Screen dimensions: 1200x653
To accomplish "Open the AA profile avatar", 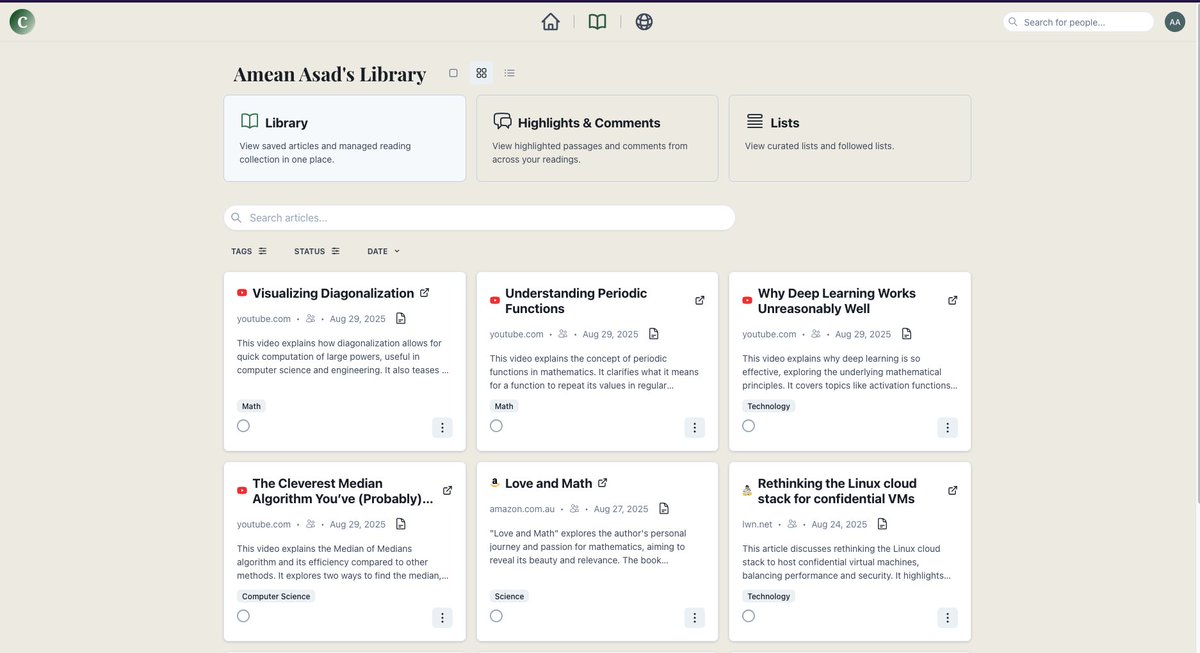I will (x=1175, y=21).
